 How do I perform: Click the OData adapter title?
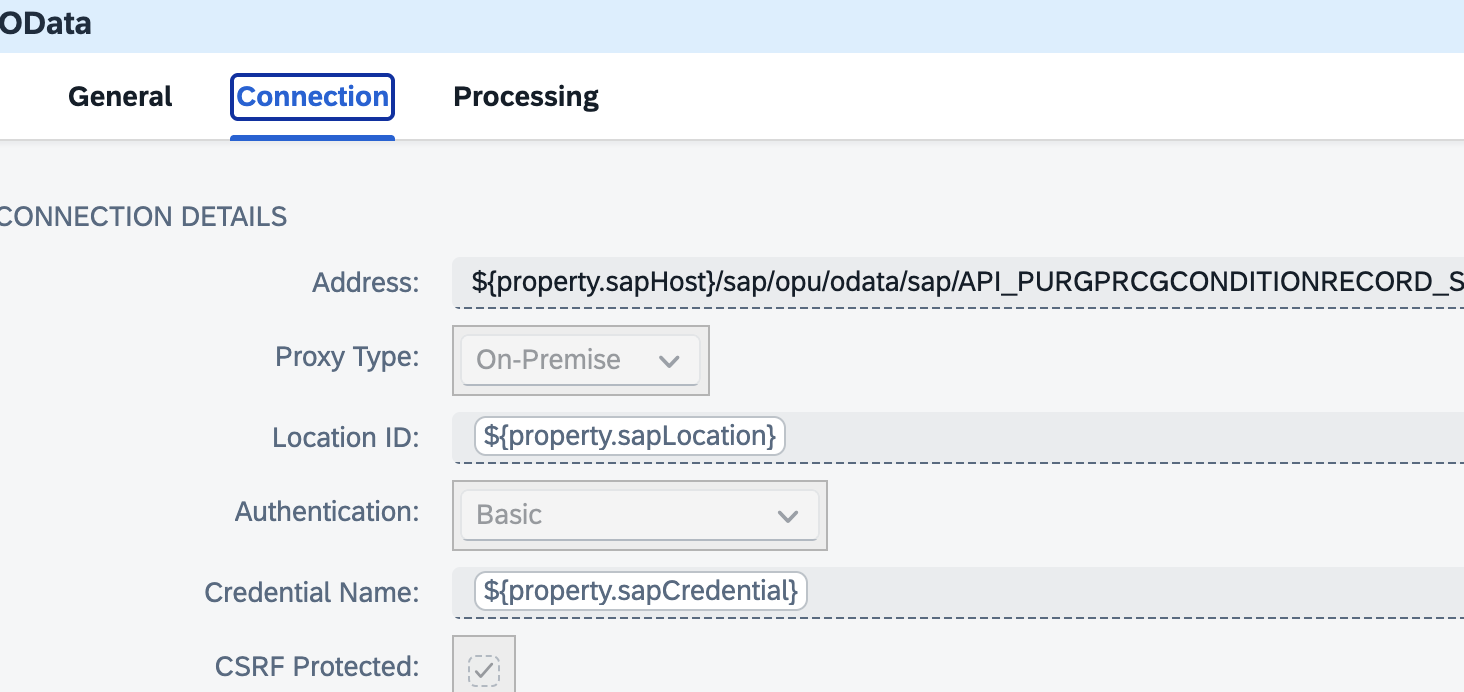[x=46, y=22]
